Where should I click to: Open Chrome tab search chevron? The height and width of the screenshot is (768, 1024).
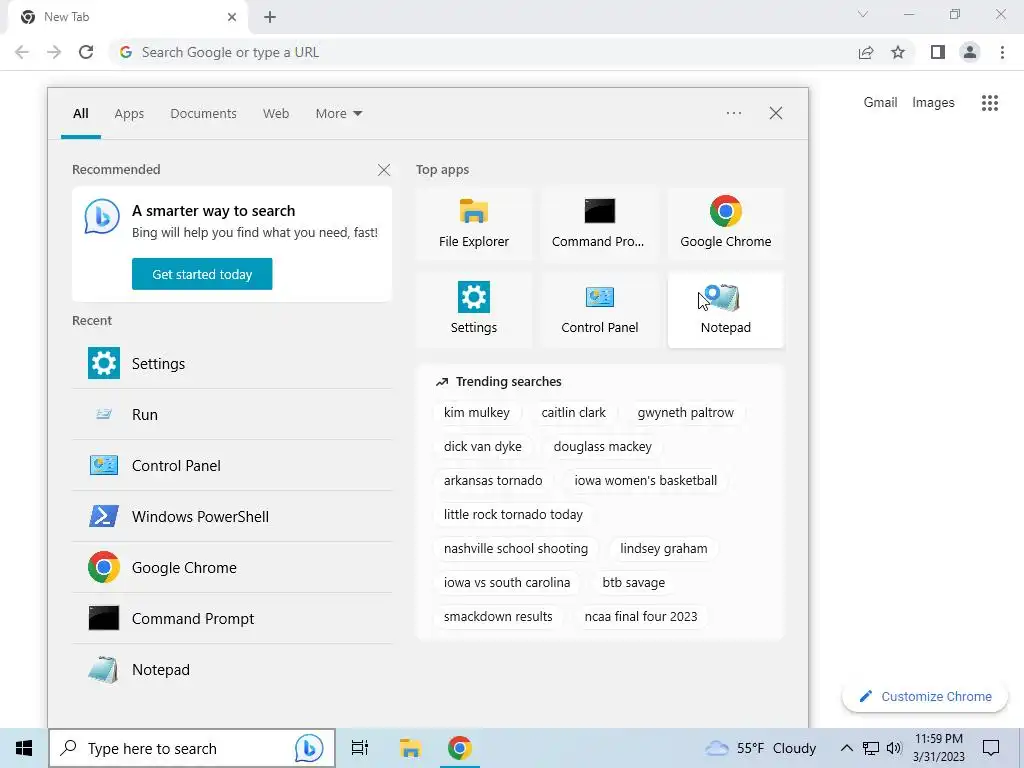coord(863,14)
